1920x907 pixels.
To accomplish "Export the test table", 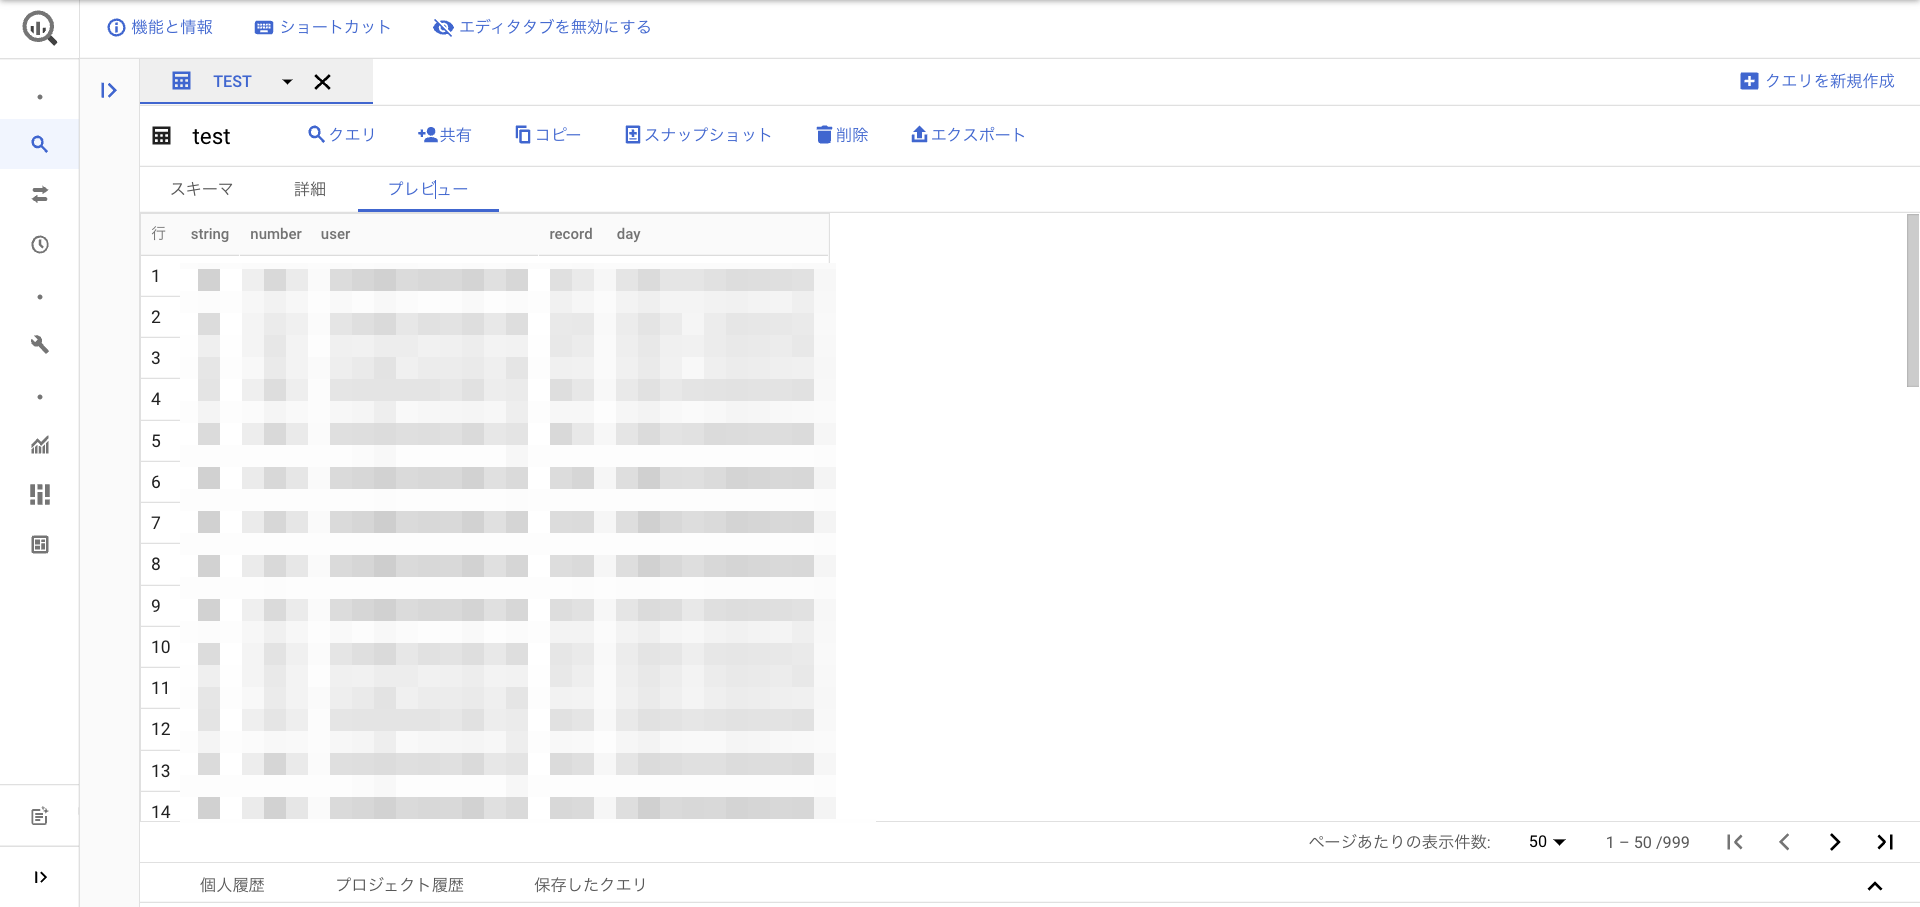I will point(968,134).
